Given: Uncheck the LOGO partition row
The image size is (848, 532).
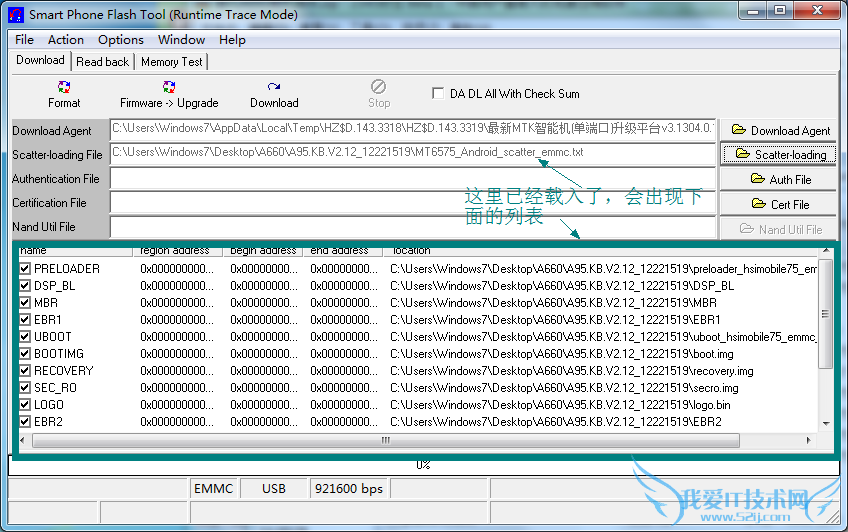Looking at the screenshot, I should (26, 405).
